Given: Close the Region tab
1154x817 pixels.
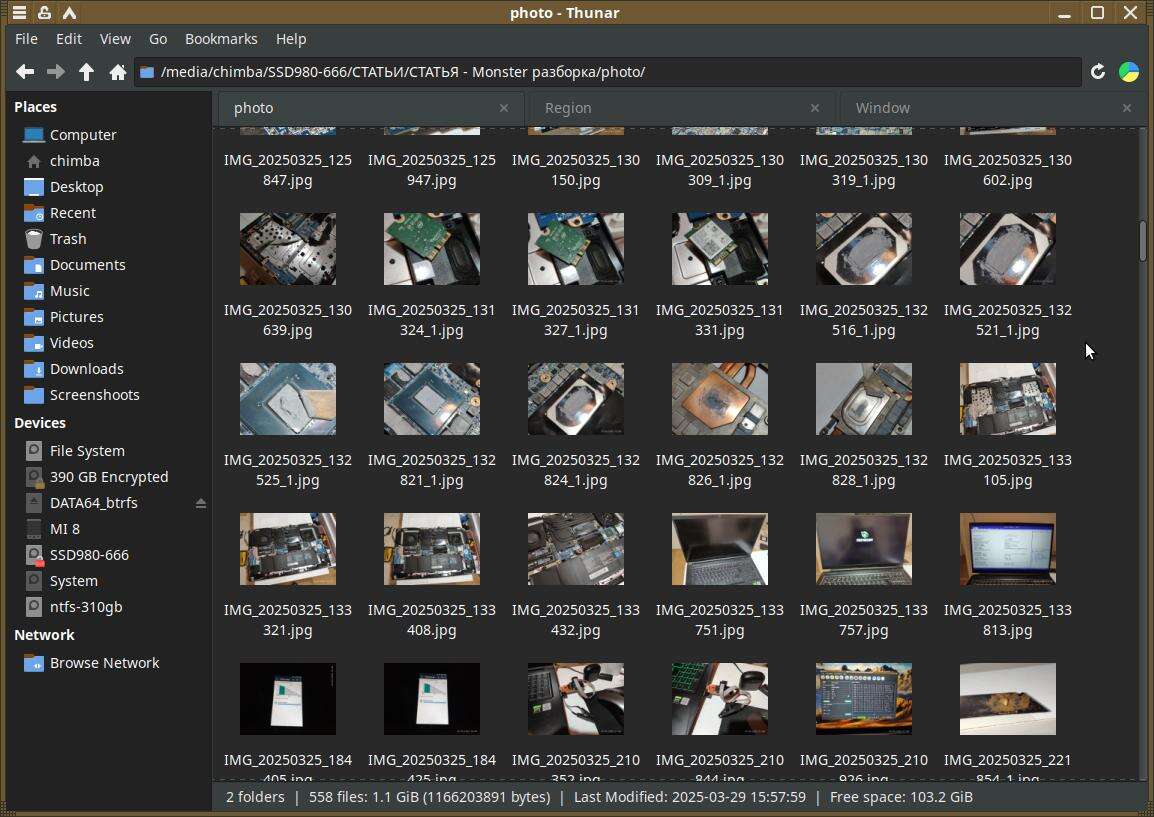Looking at the screenshot, I should coord(814,108).
